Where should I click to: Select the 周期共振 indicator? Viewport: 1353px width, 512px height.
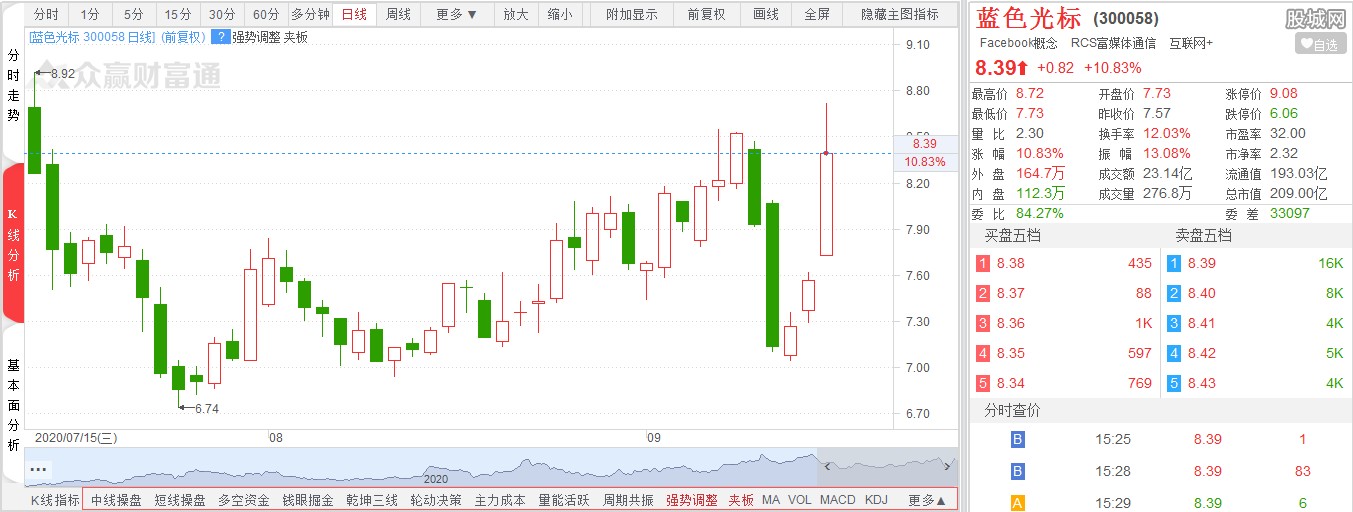[628, 500]
